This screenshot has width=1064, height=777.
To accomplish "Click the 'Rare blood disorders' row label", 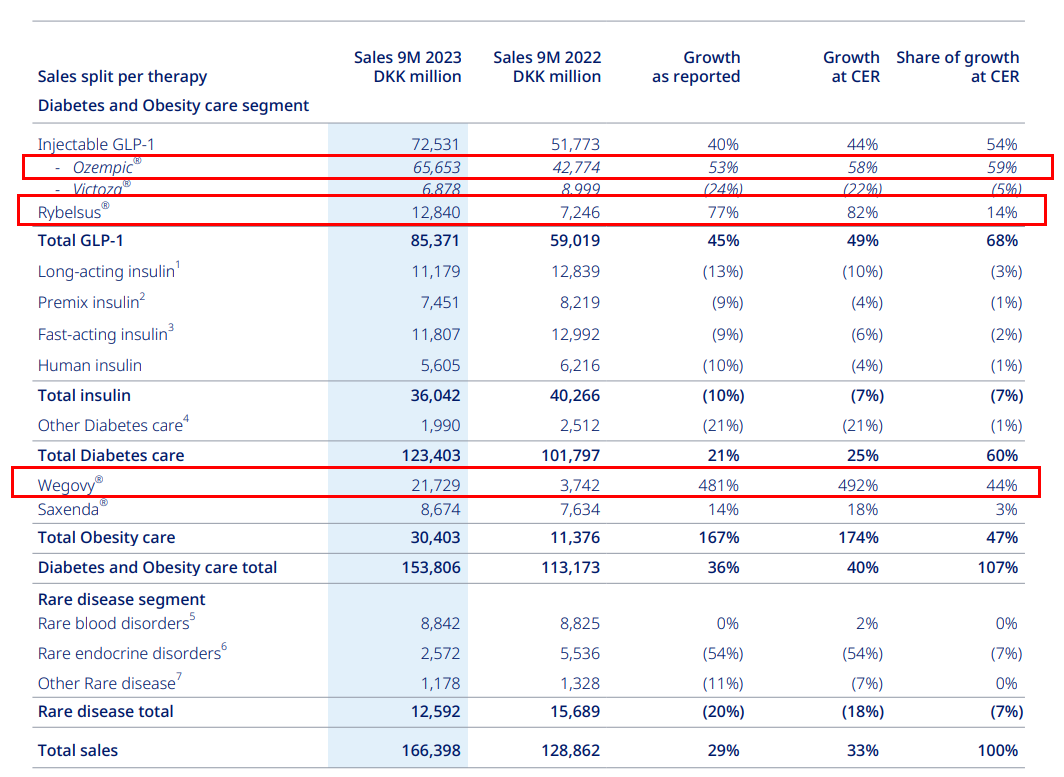I will tap(116, 623).
